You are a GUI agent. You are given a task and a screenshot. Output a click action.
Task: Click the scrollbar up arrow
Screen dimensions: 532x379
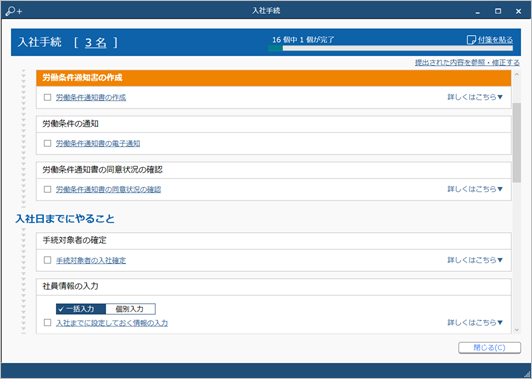pyautogui.click(x=516, y=74)
